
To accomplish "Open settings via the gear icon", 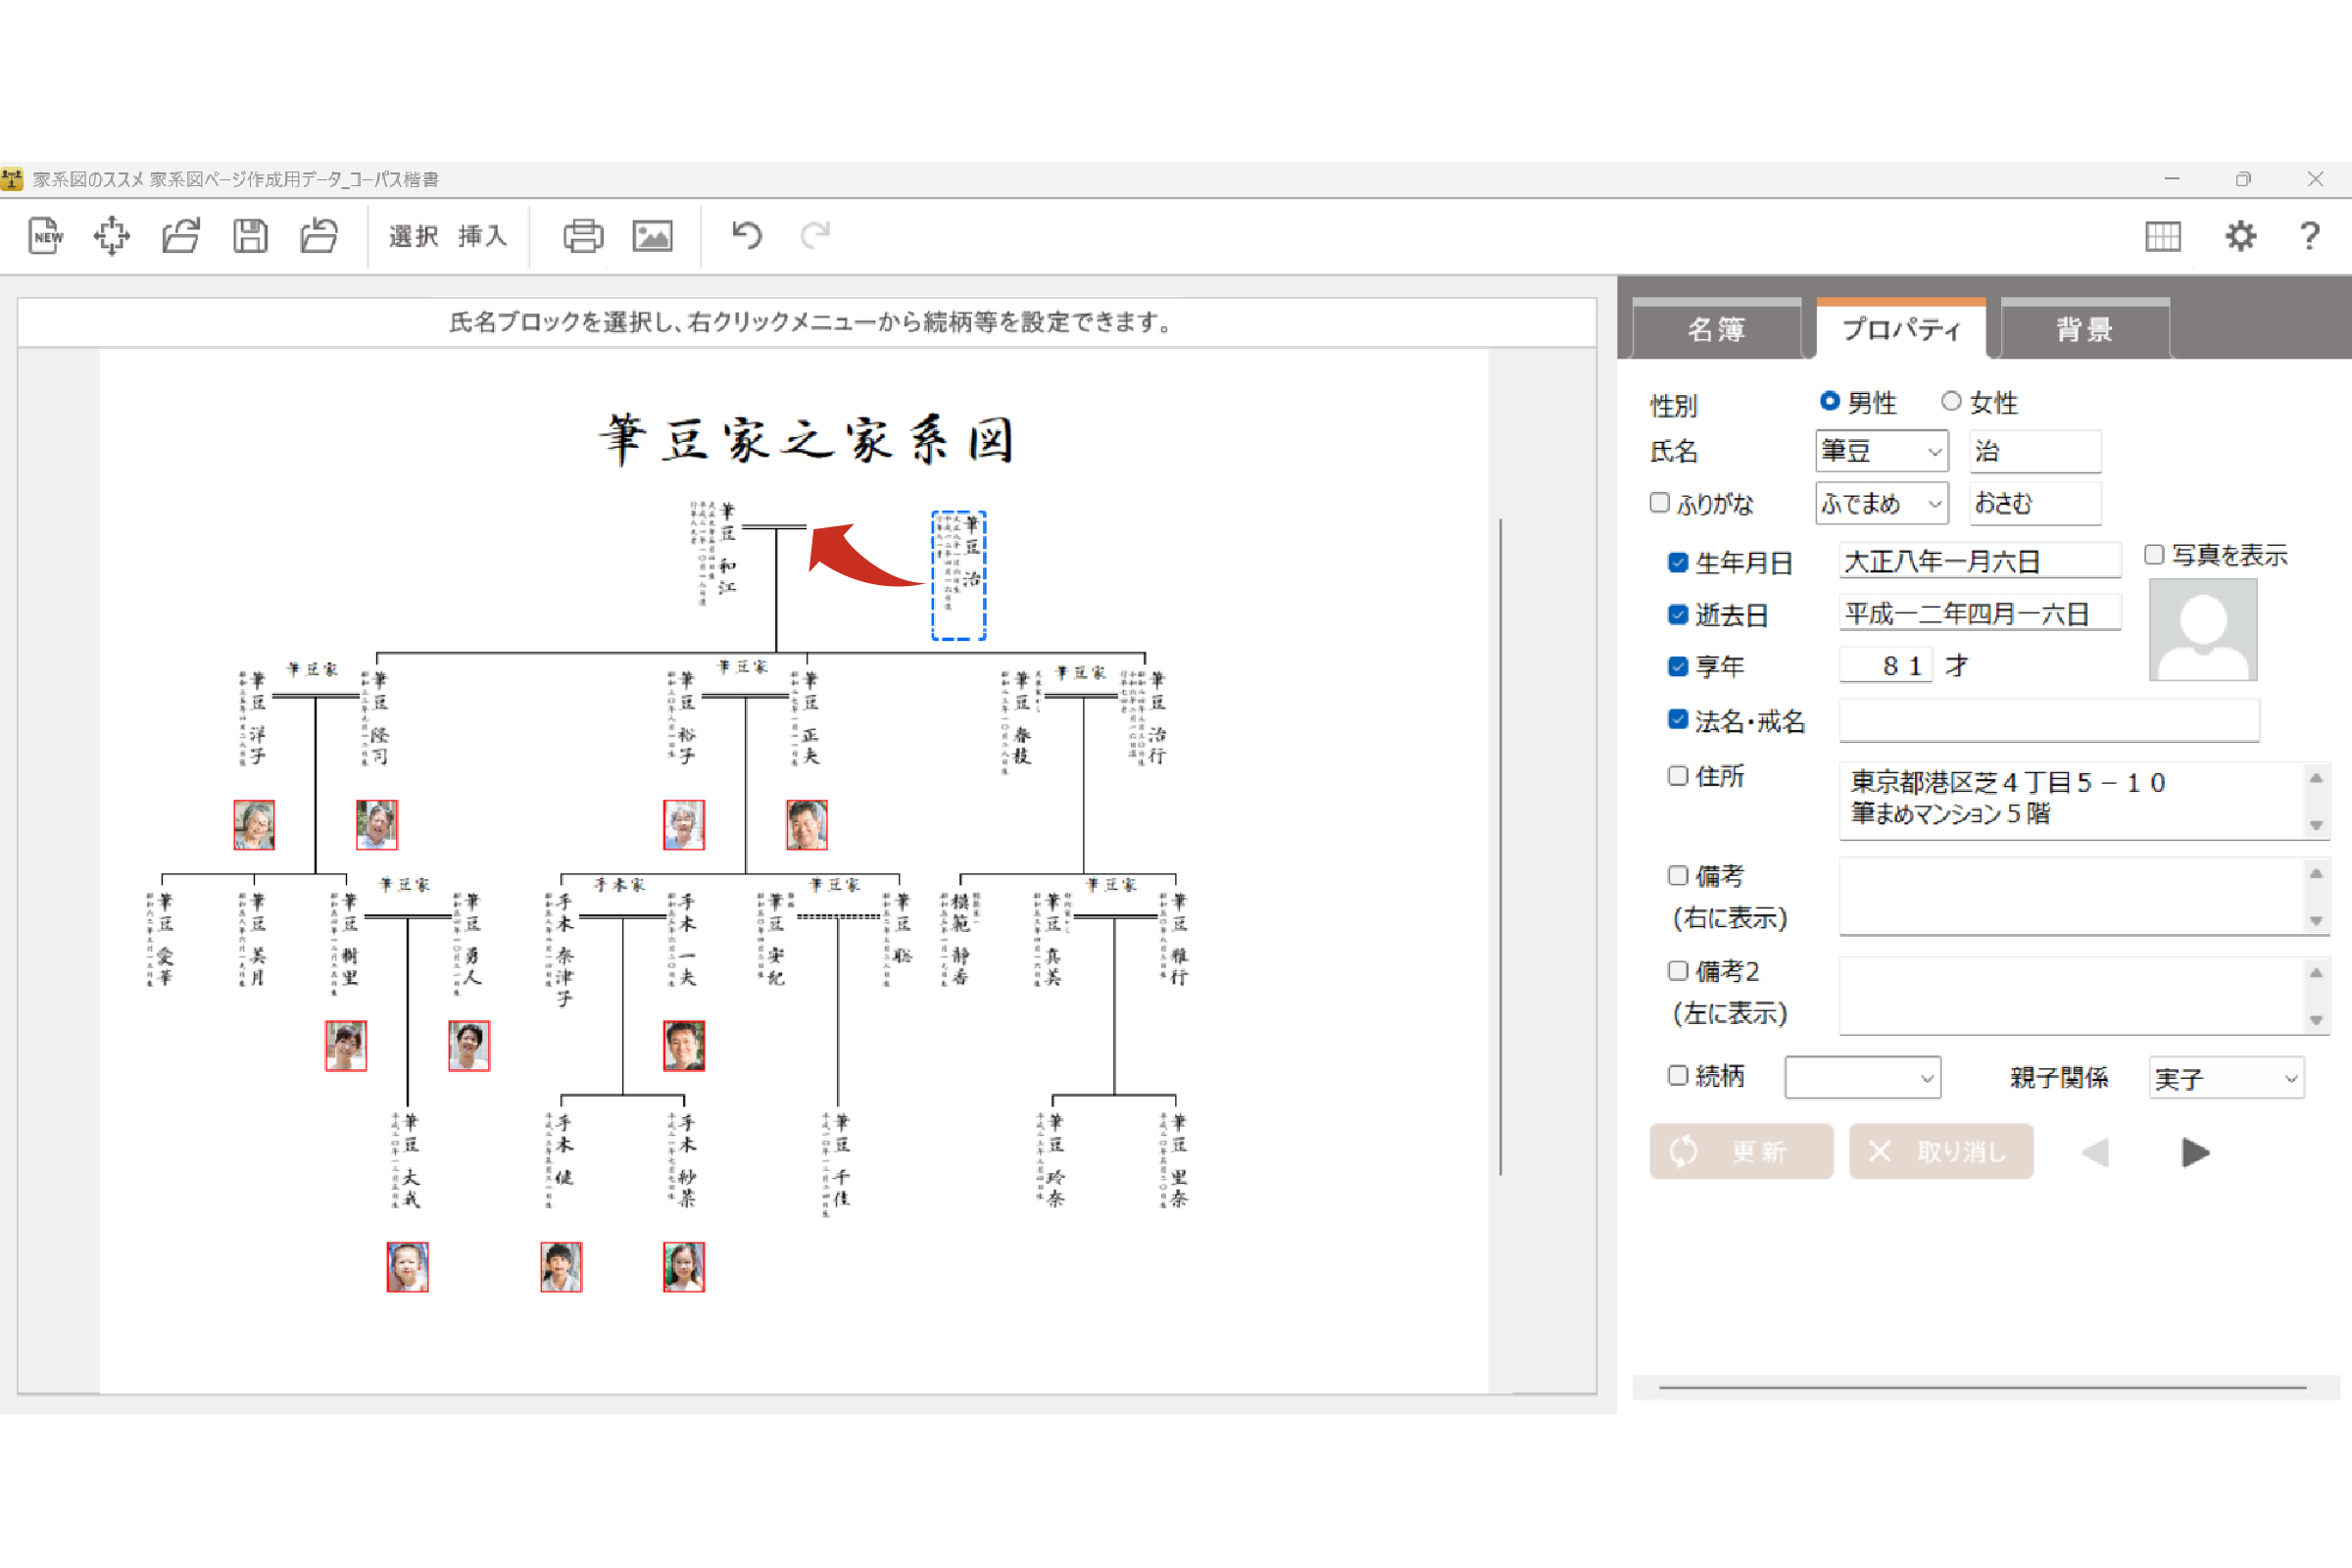I will click(2240, 236).
